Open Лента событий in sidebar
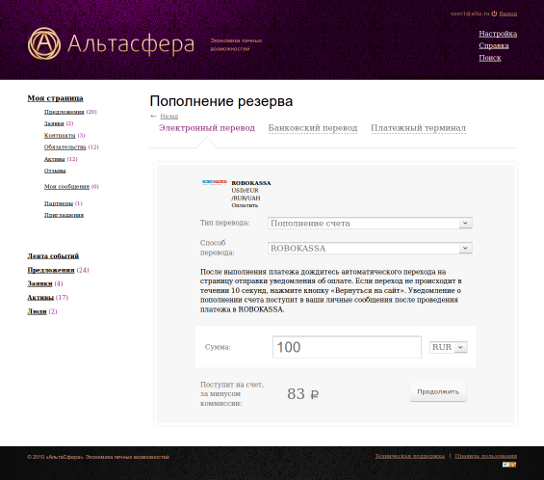 [x=53, y=256]
